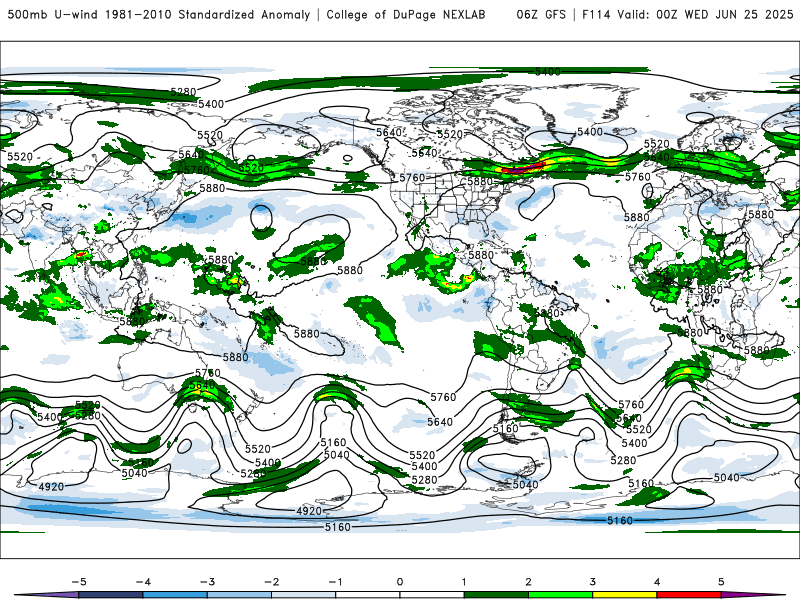Click the white 0 to 1 colorbar segment

click(x=432, y=595)
